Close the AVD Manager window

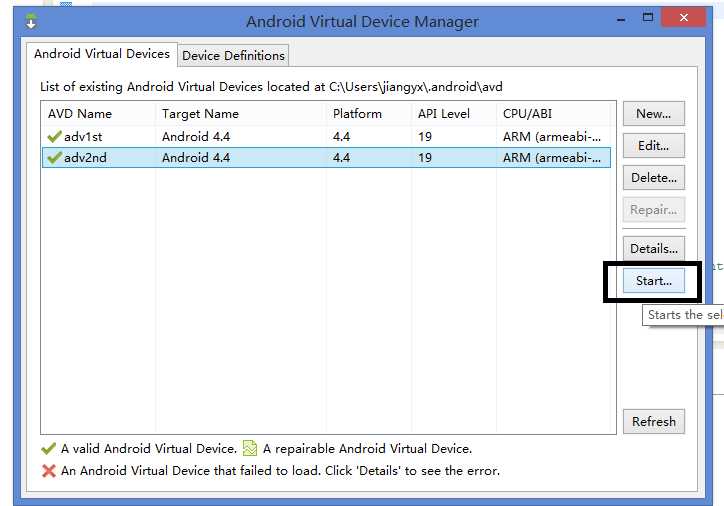point(684,18)
